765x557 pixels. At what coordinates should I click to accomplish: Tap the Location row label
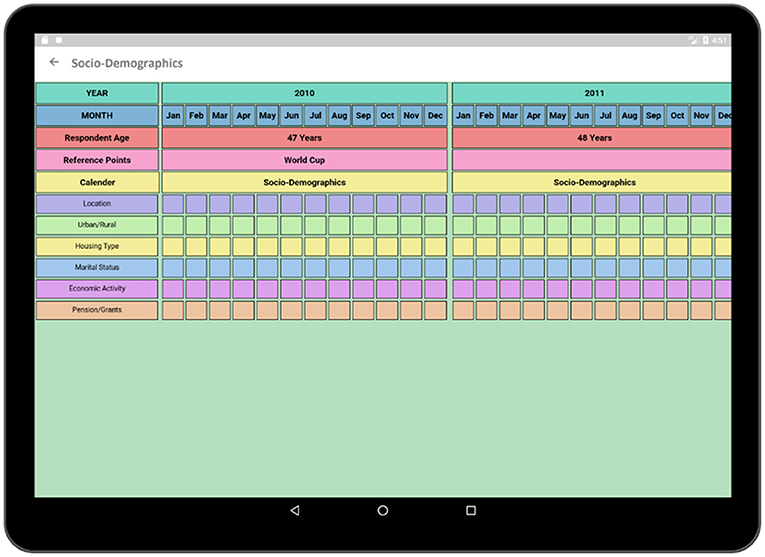click(97, 204)
